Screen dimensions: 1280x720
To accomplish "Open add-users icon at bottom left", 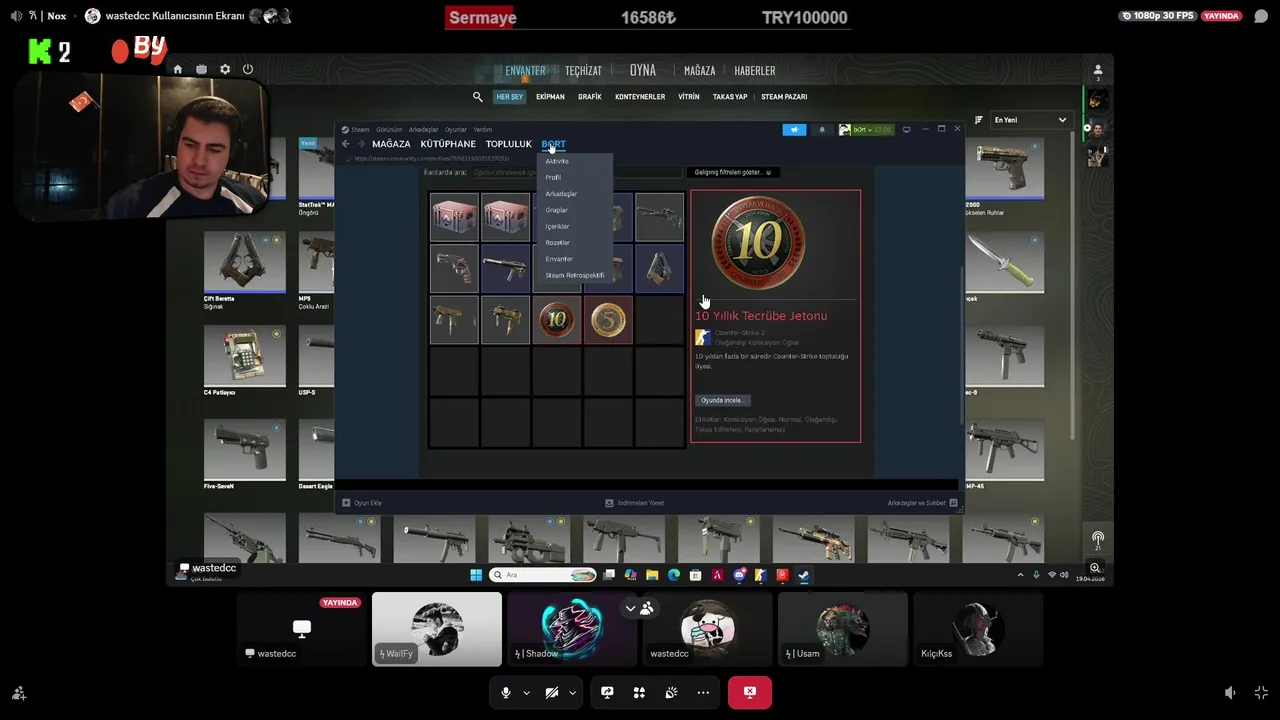I will click(x=18, y=692).
